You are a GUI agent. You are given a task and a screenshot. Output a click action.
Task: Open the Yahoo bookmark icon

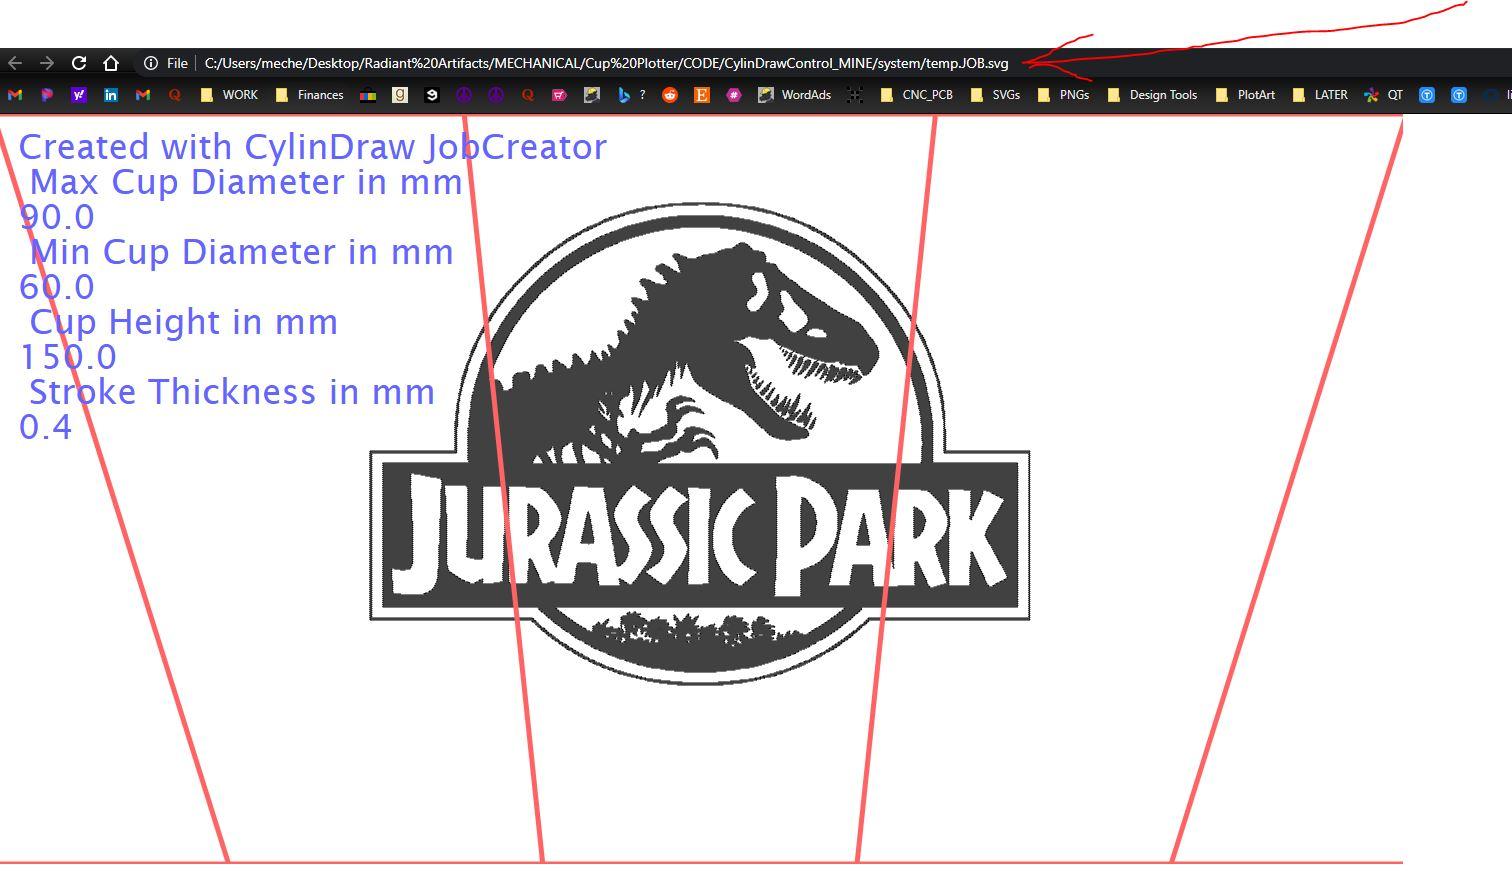point(79,95)
